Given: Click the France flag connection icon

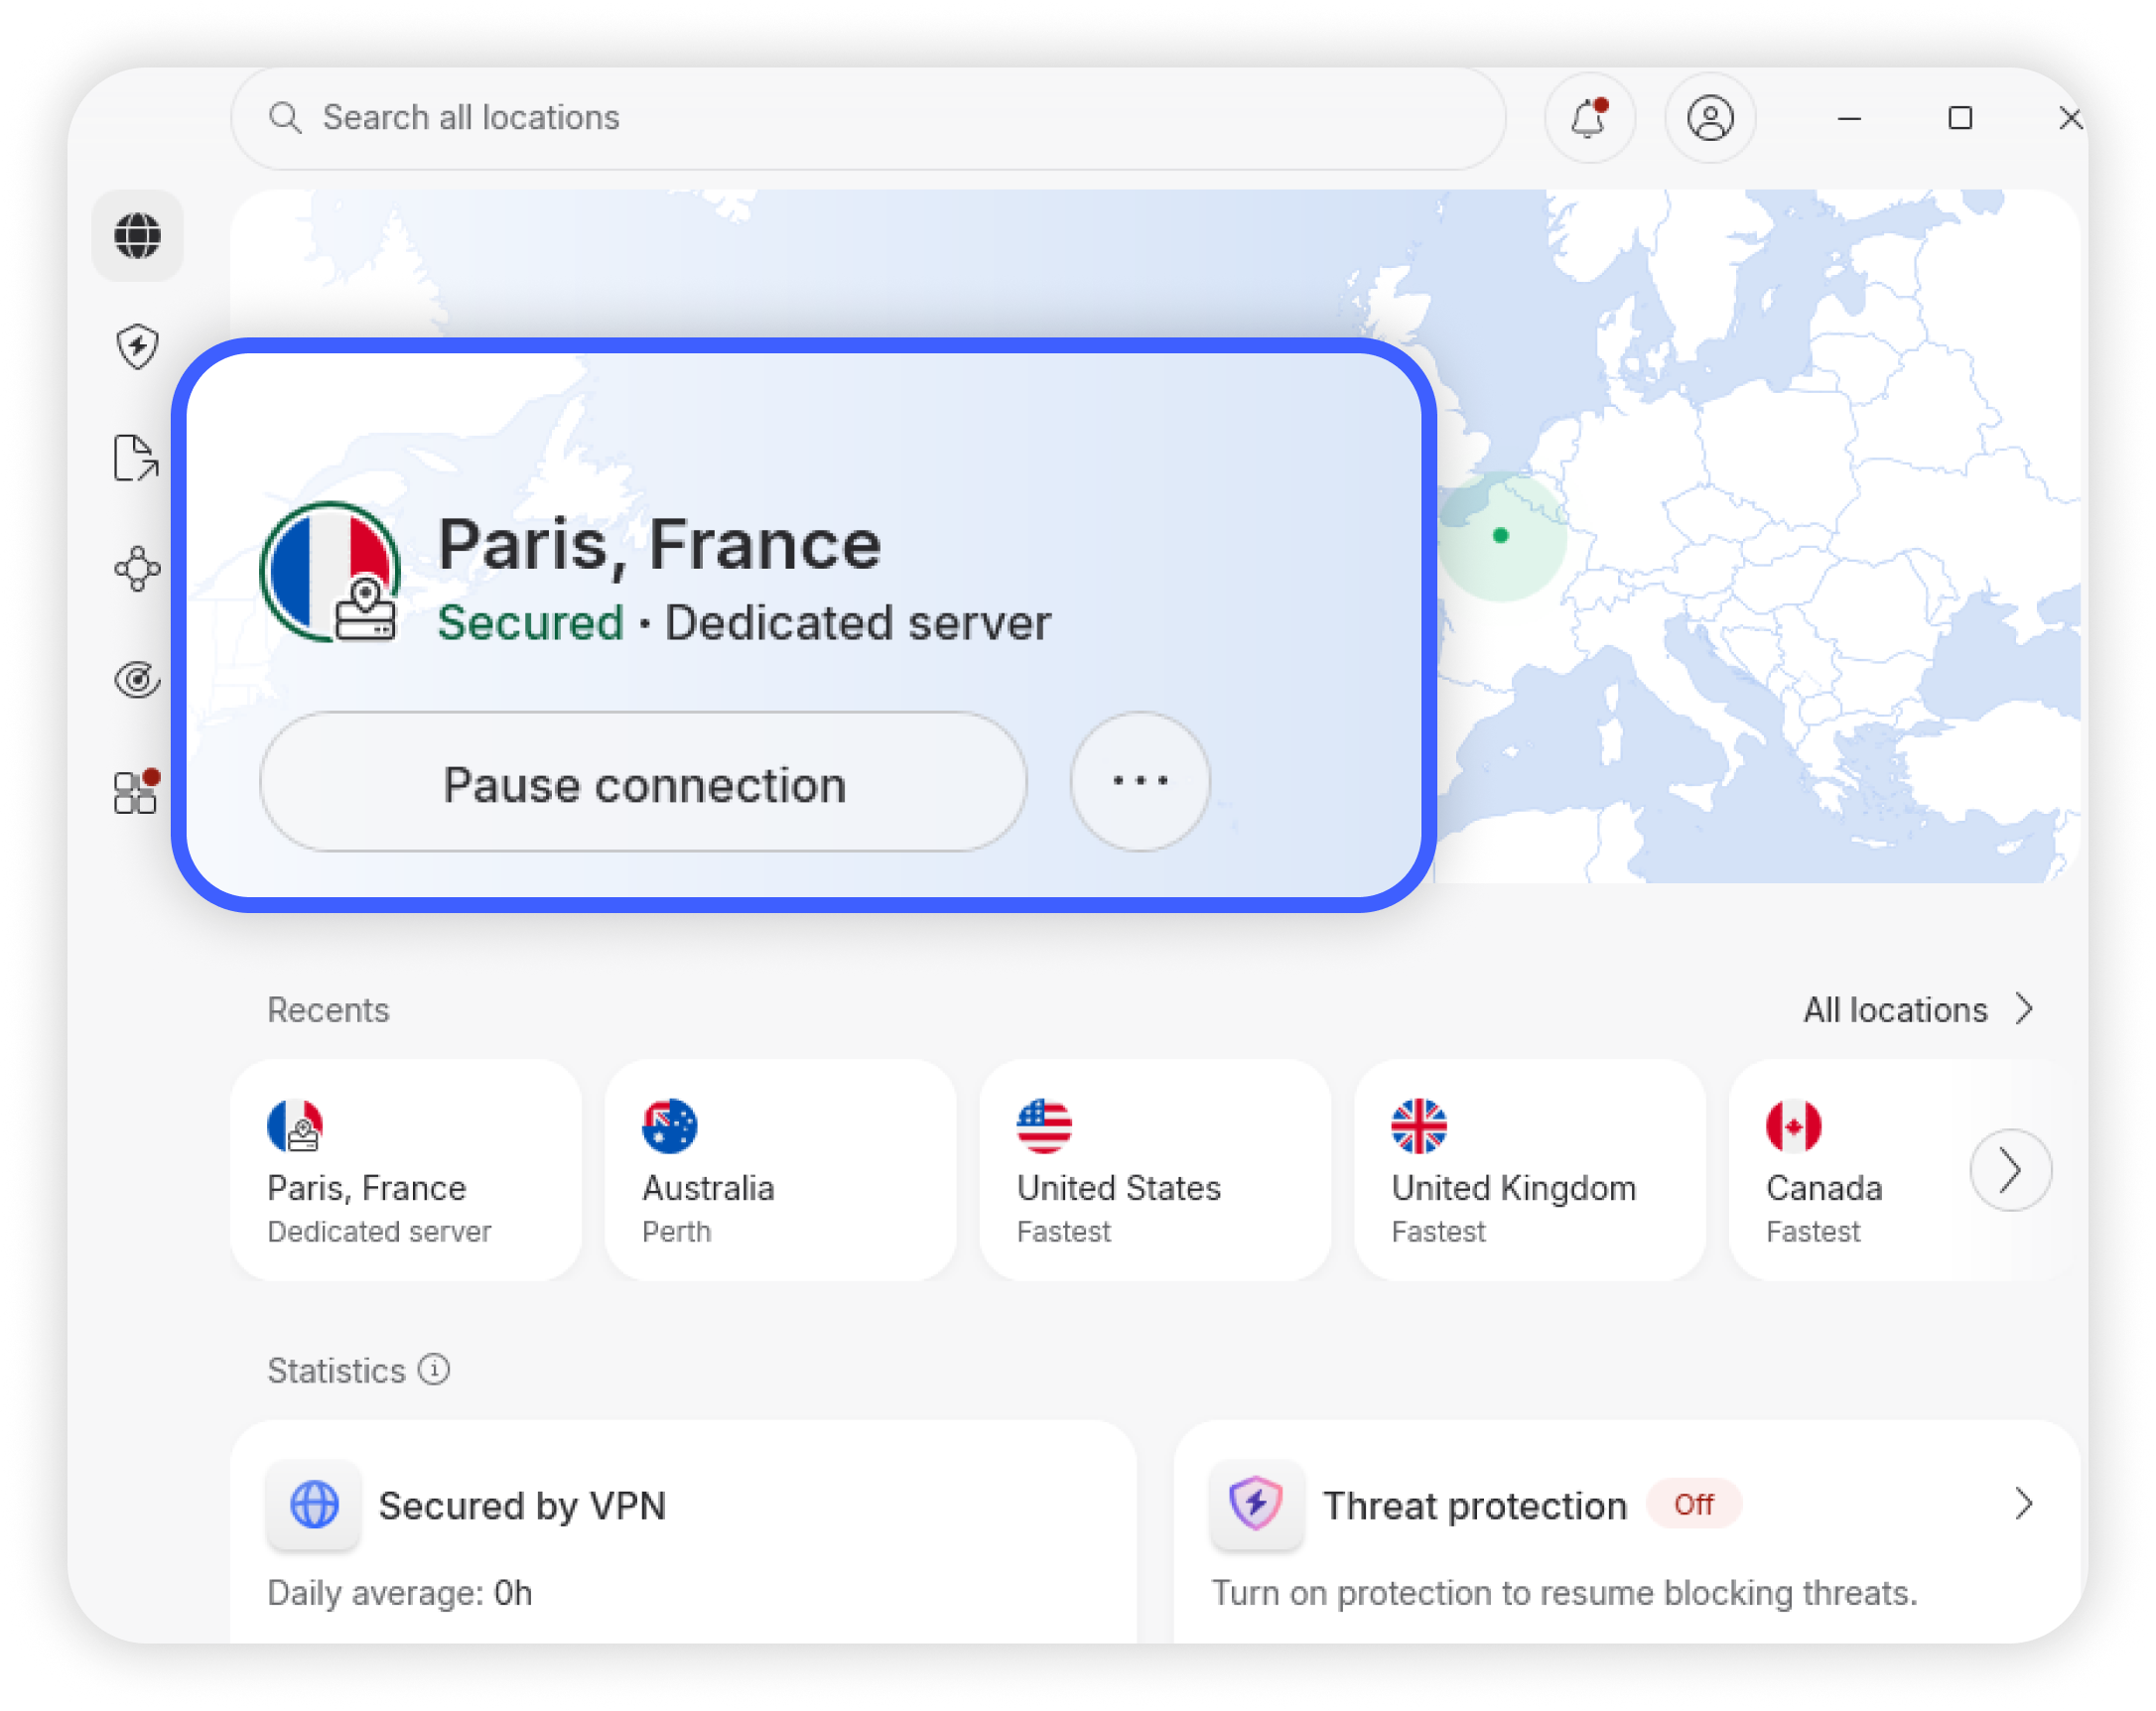Looking at the screenshot, I should [330, 572].
